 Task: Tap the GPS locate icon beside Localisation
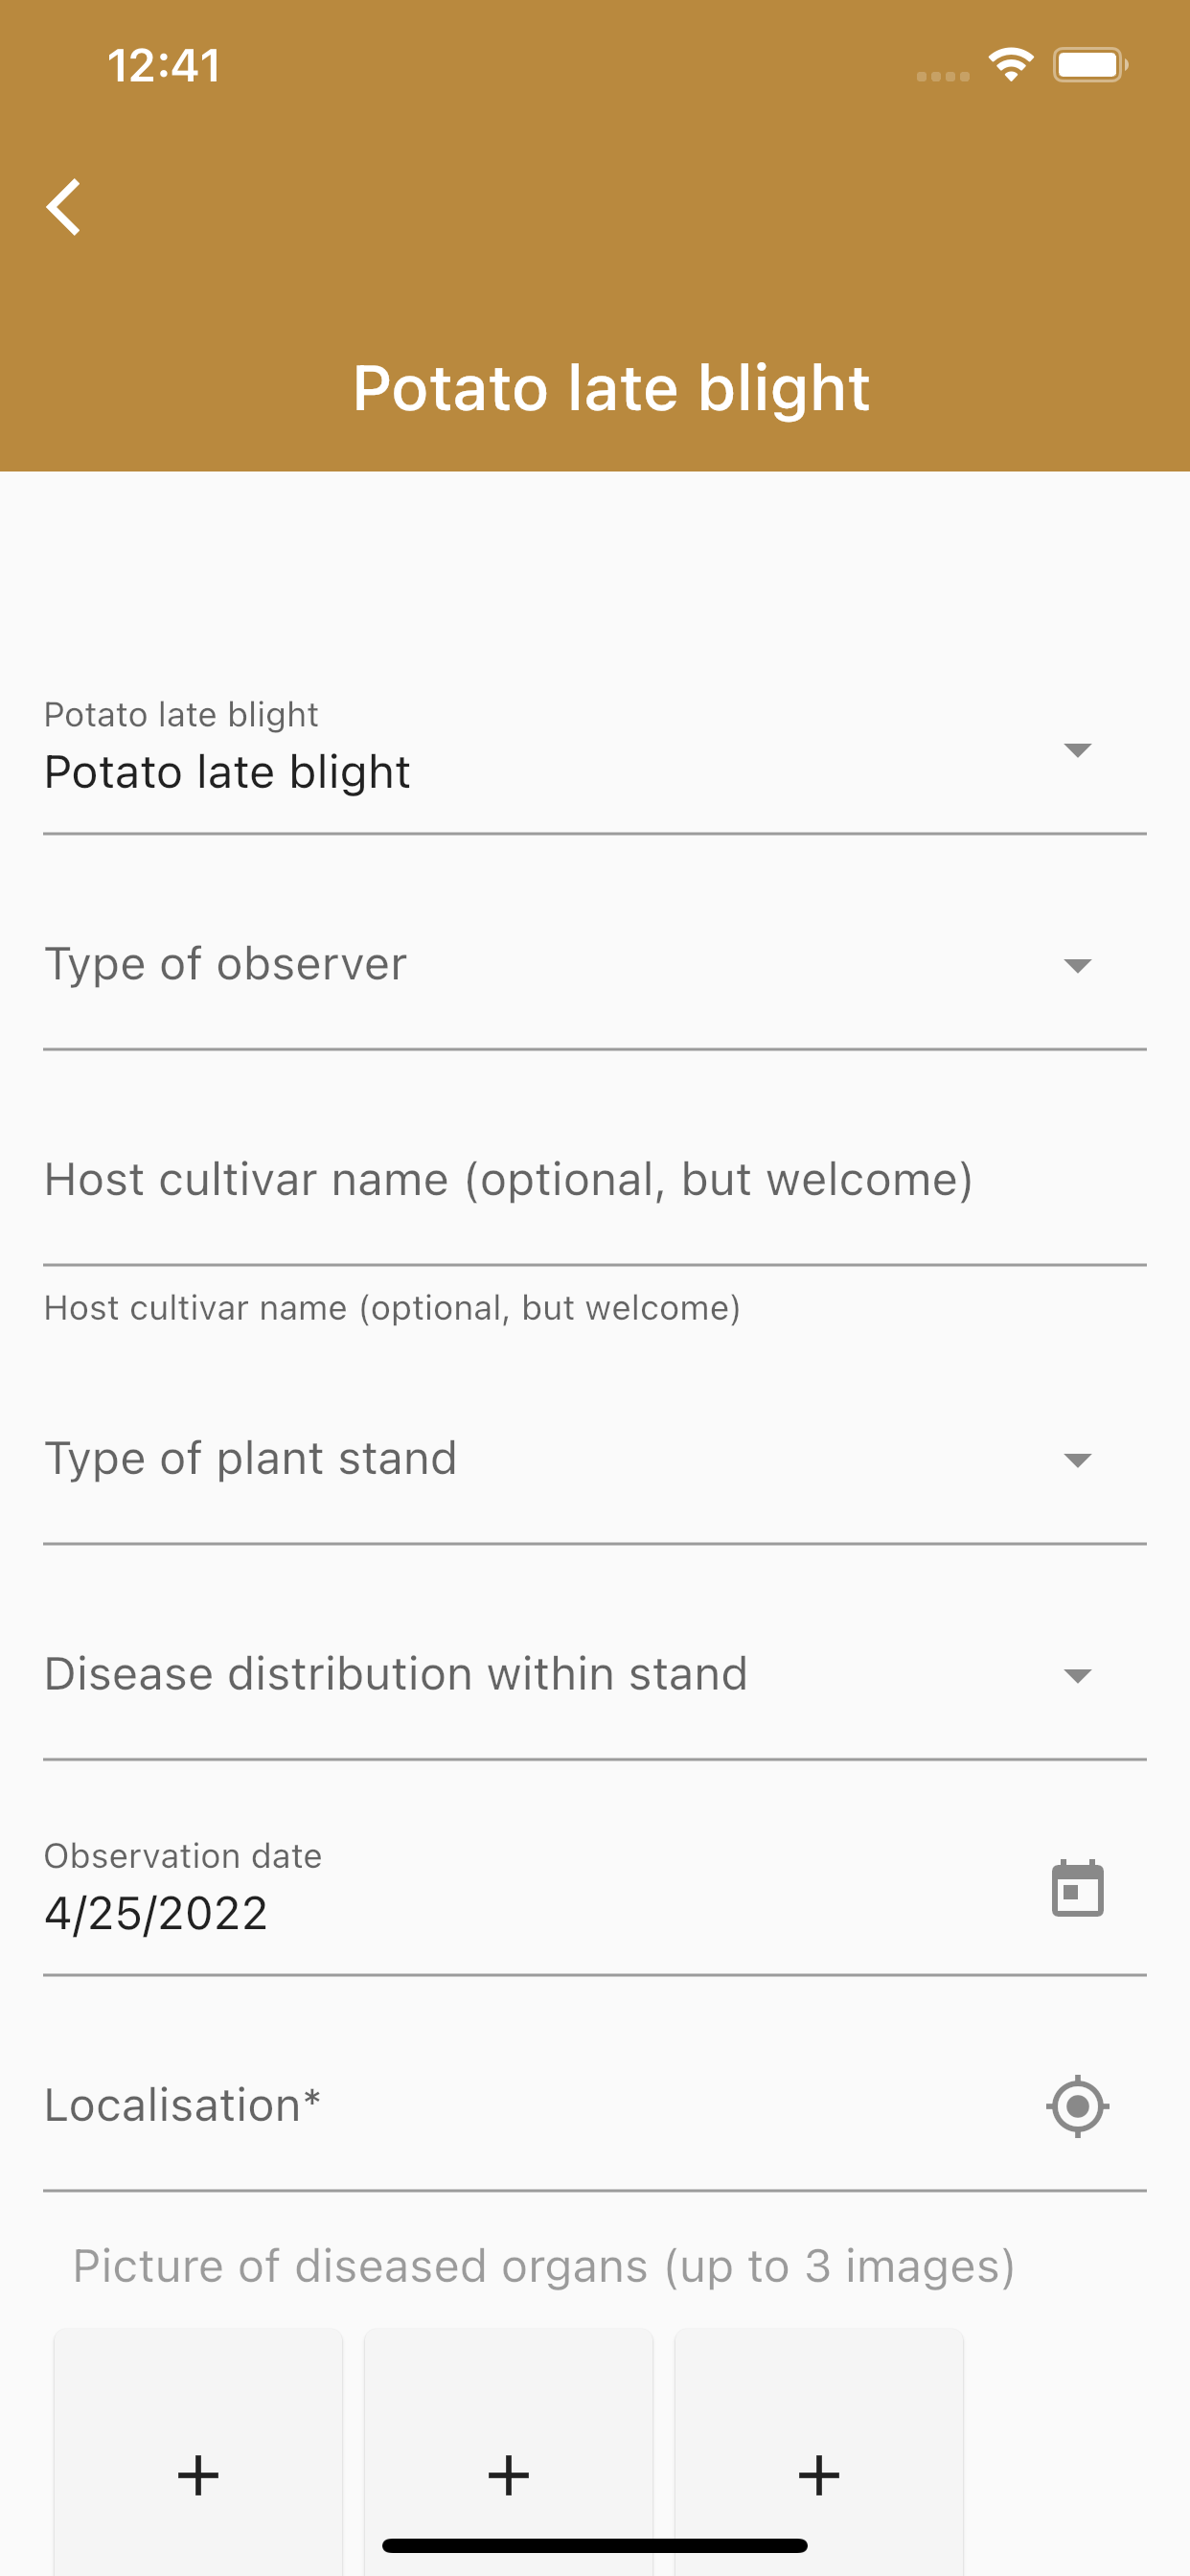1077,2105
